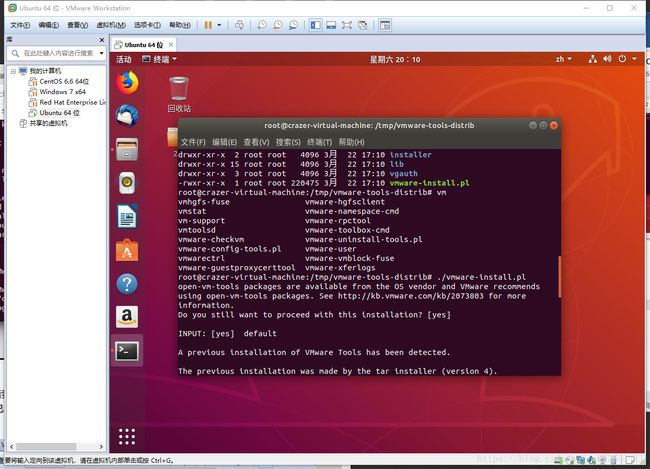Open the Files manager from the dock
The image size is (650, 469).
click(127, 149)
